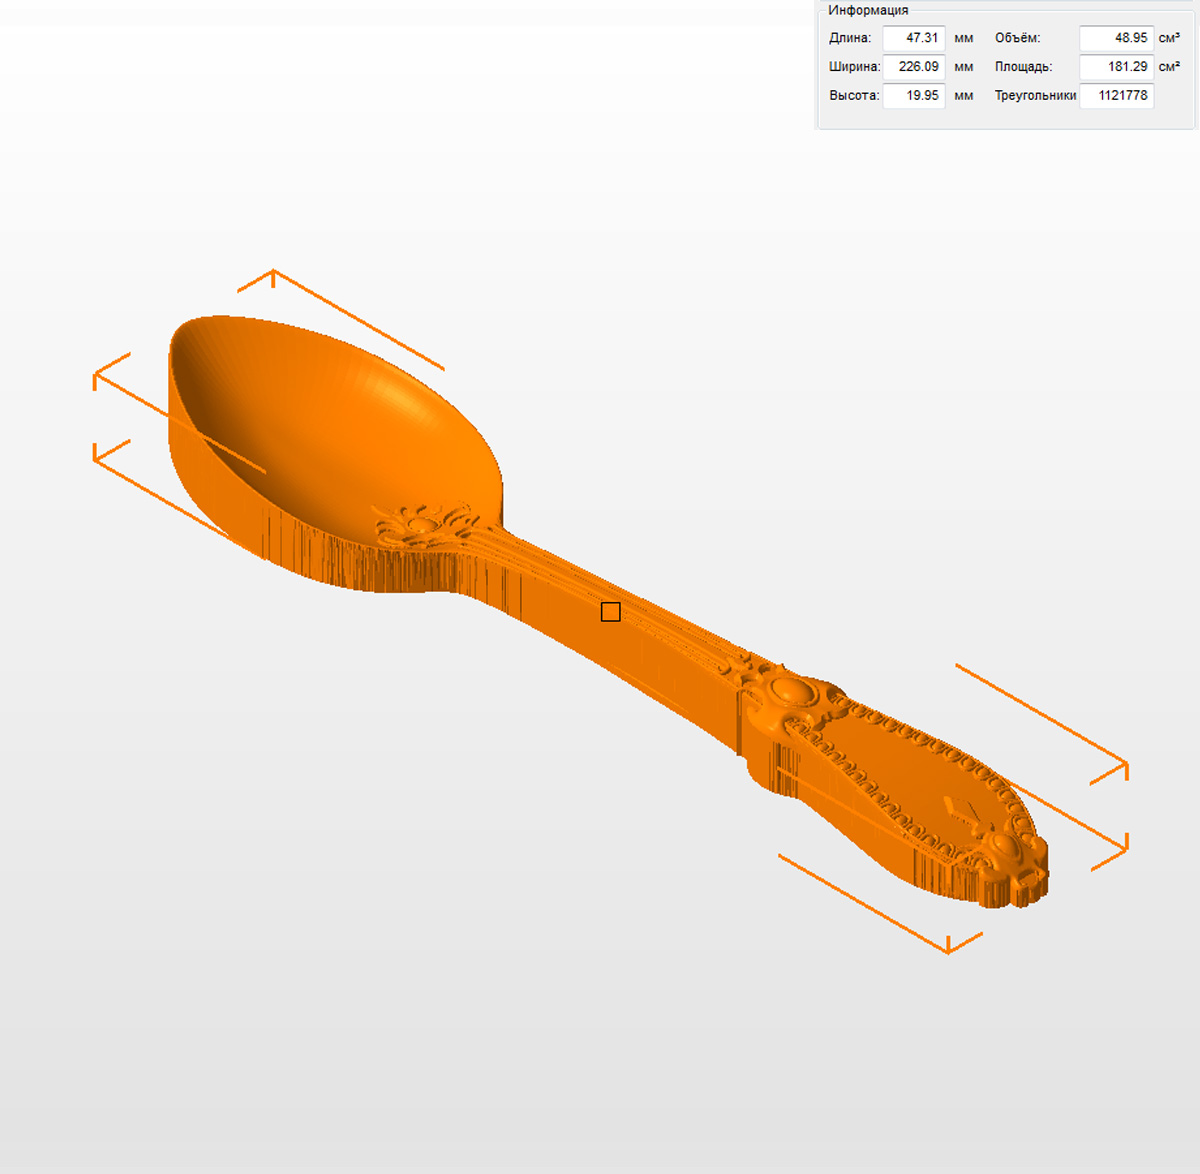The height and width of the screenshot is (1174, 1200).
Task: Click the Треугольники count field showing 1121778
Action: (x=1116, y=96)
